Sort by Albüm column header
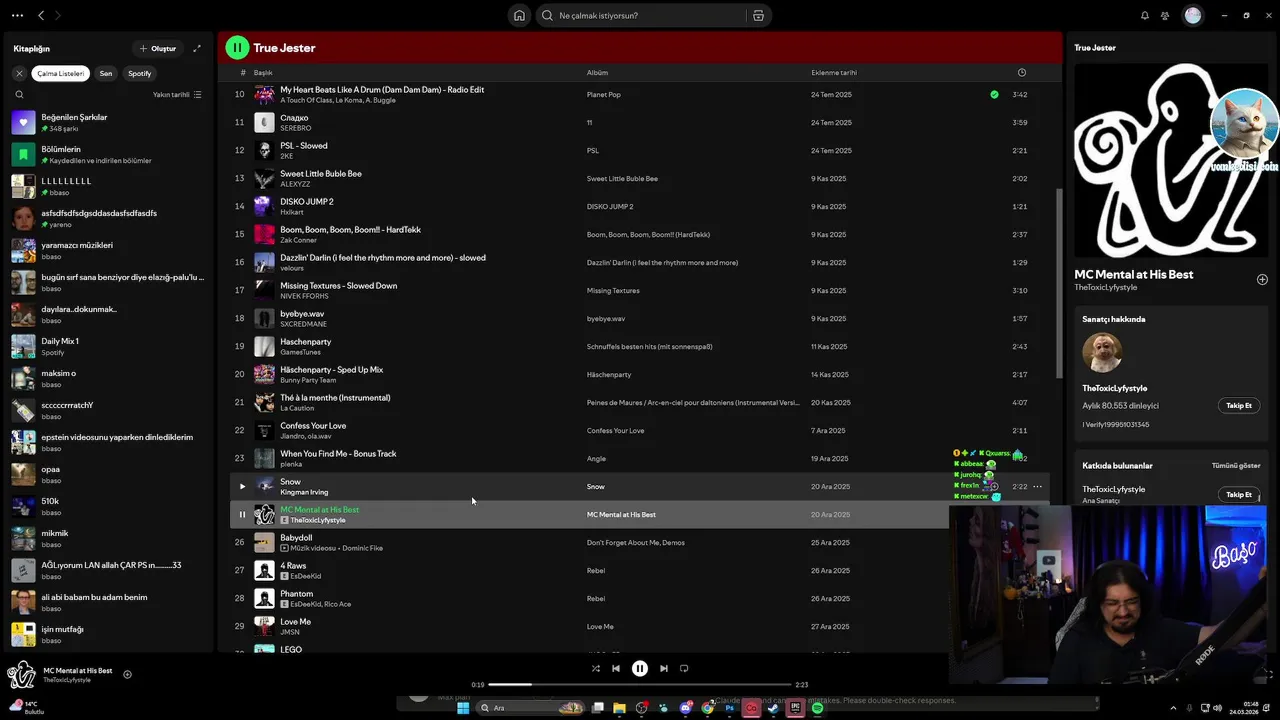Viewport: 1280px width, 720px height. click(x=597, y=73)
